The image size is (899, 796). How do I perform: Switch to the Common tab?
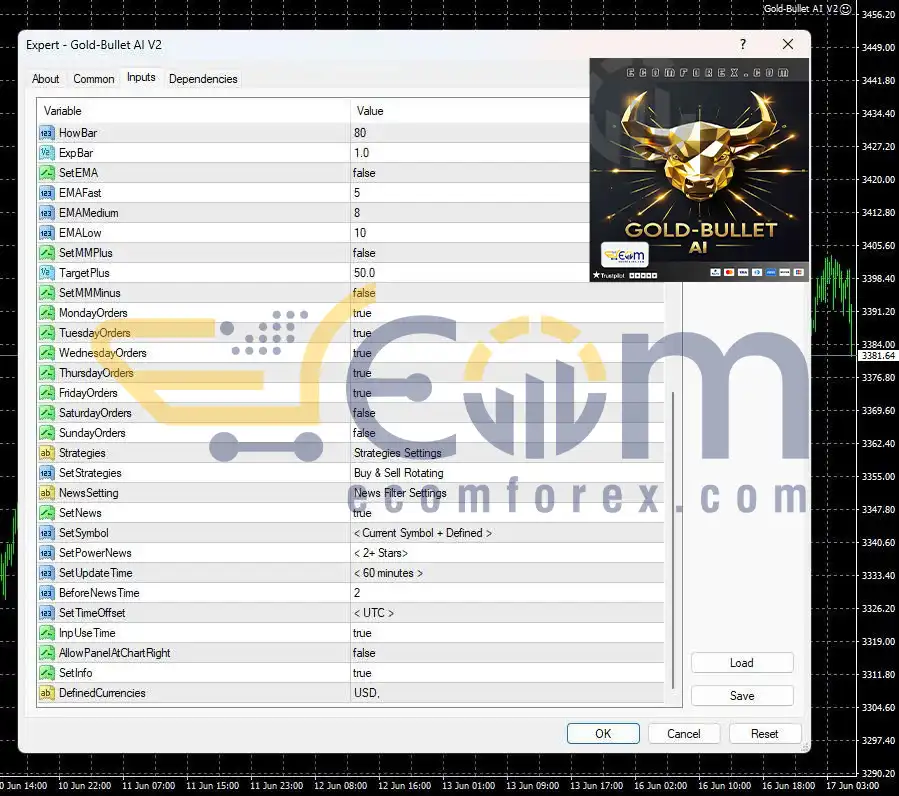point(93,79)
